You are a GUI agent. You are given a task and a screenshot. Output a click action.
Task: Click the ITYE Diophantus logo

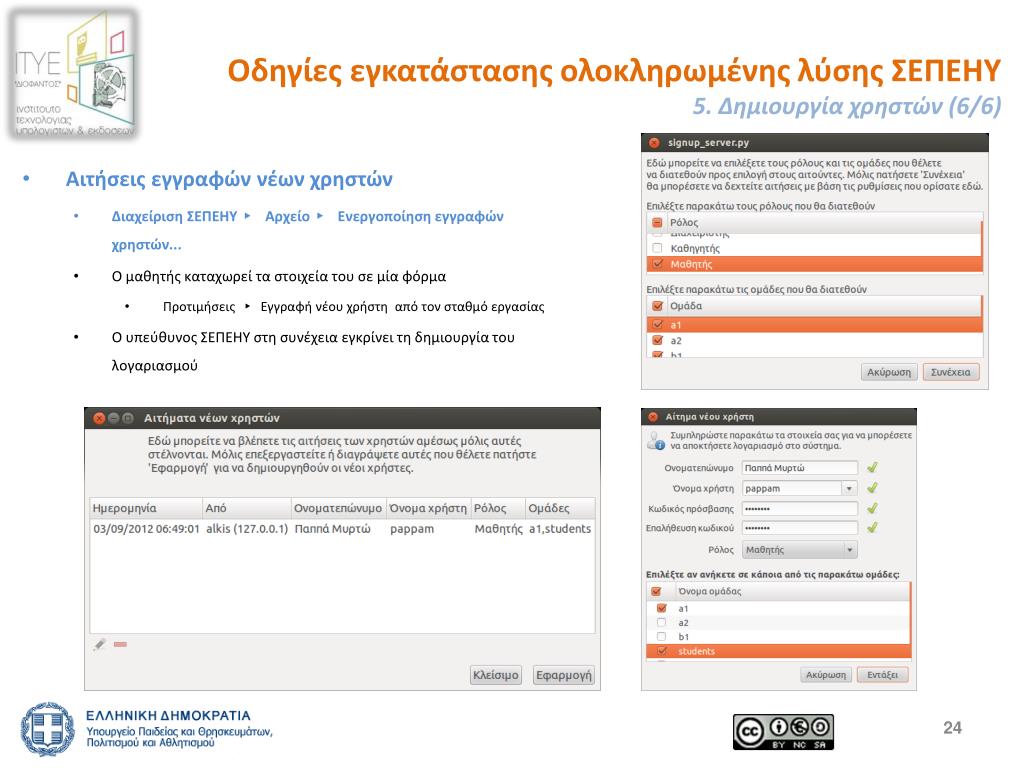click(x=74, y=73)
